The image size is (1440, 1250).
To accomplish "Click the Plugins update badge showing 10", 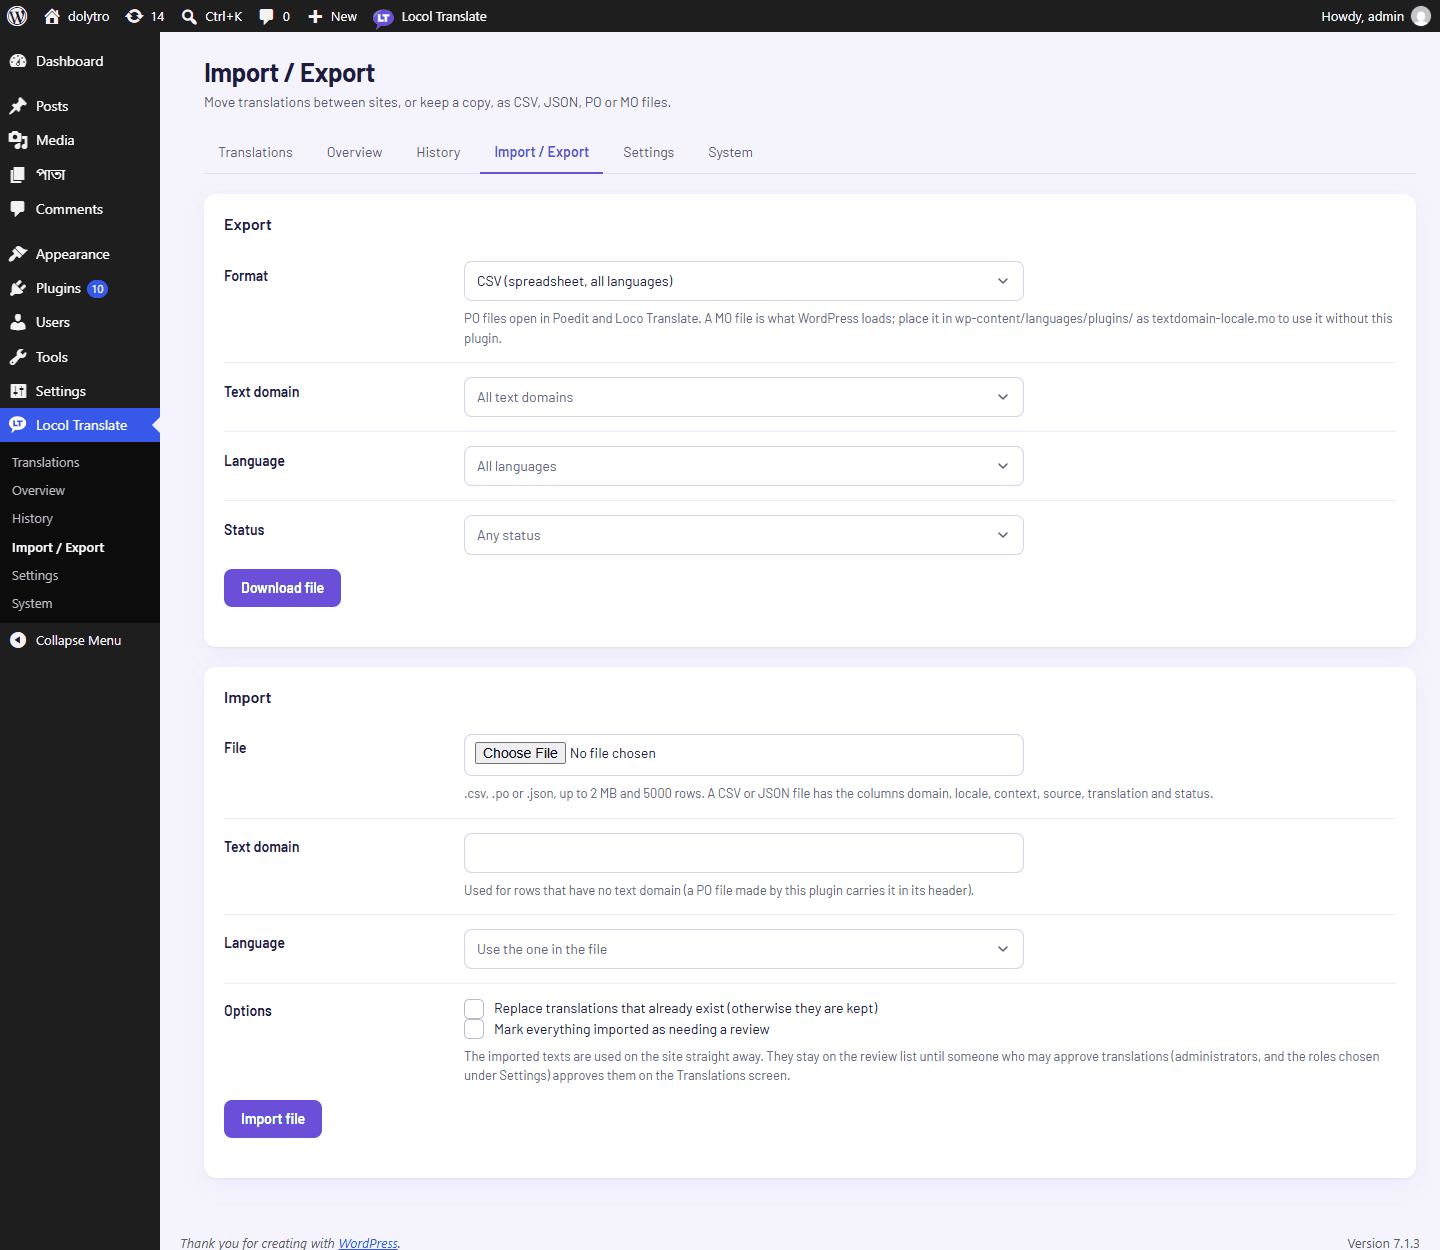I will [x=97, y=289].
